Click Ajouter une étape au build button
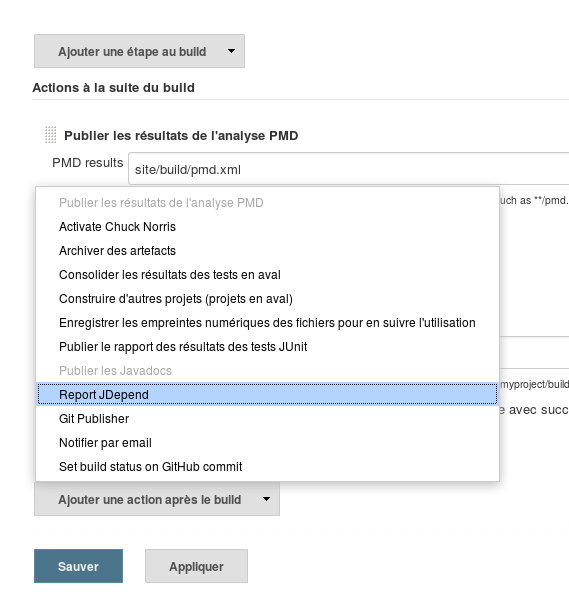 (x=139, y=51)
